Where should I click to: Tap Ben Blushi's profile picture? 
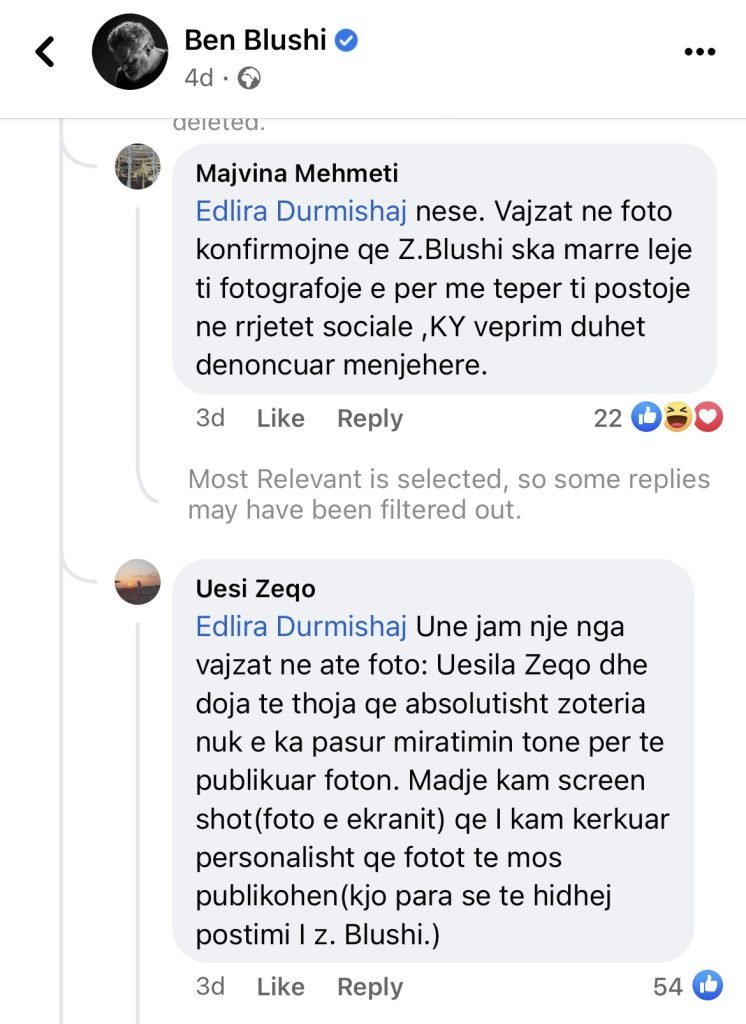coord(129,52)
